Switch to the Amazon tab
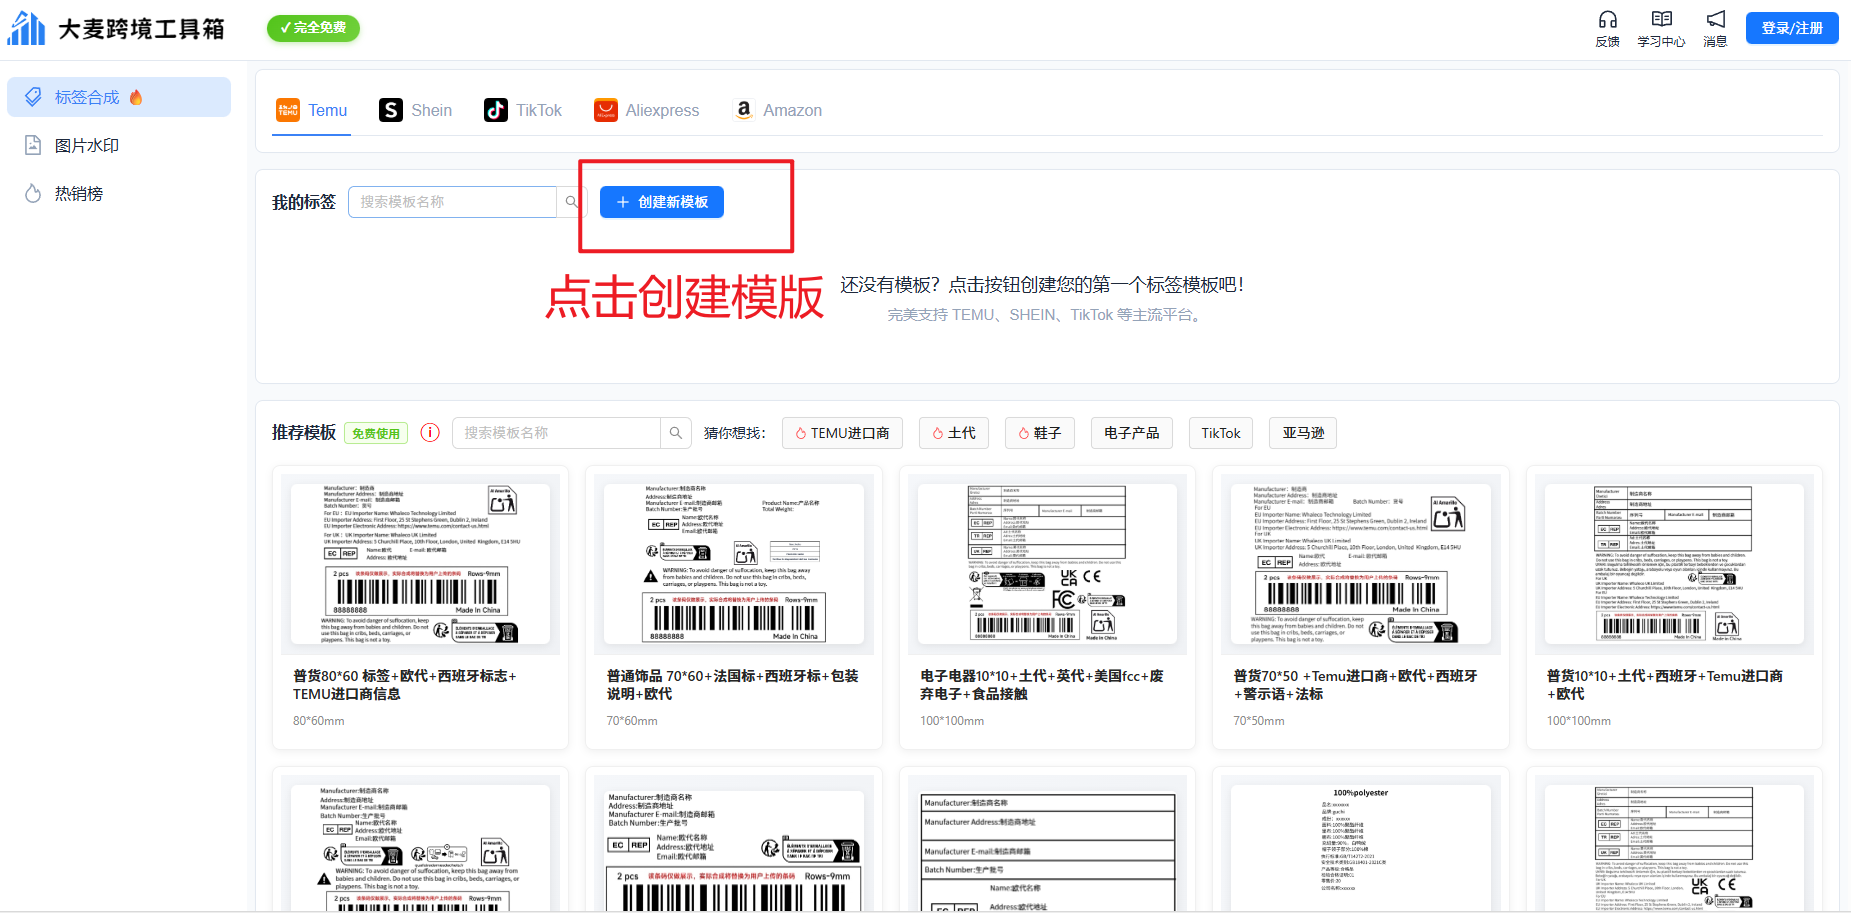1851x913 pixels. click(x=777, y=110)
